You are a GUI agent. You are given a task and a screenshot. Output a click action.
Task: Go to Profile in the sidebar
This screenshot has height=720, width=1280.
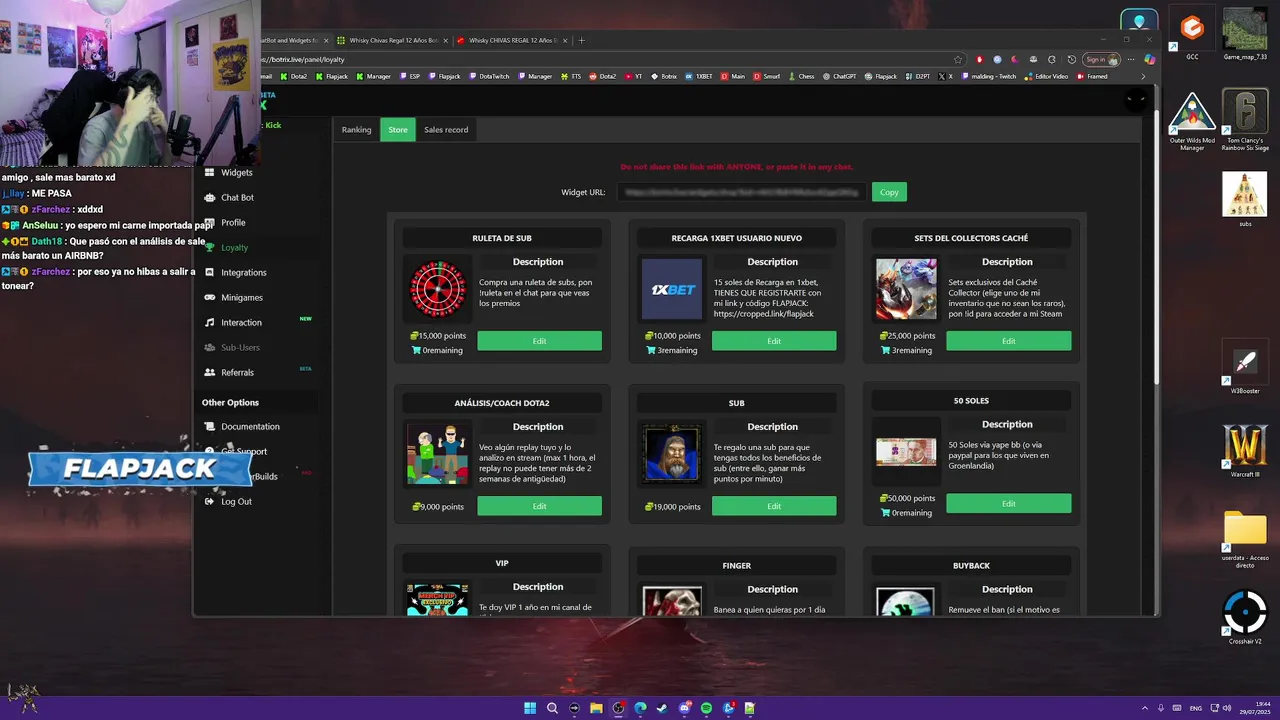[x=233, y=223]
